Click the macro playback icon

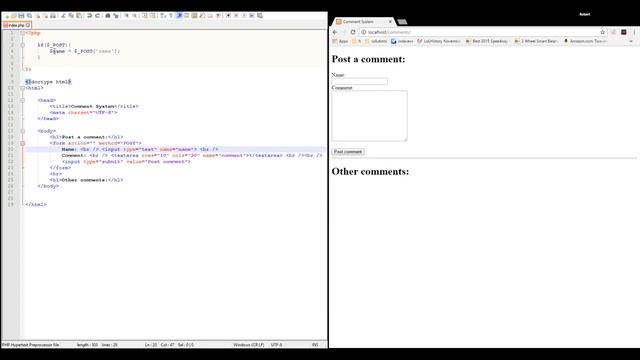(244, 16)
